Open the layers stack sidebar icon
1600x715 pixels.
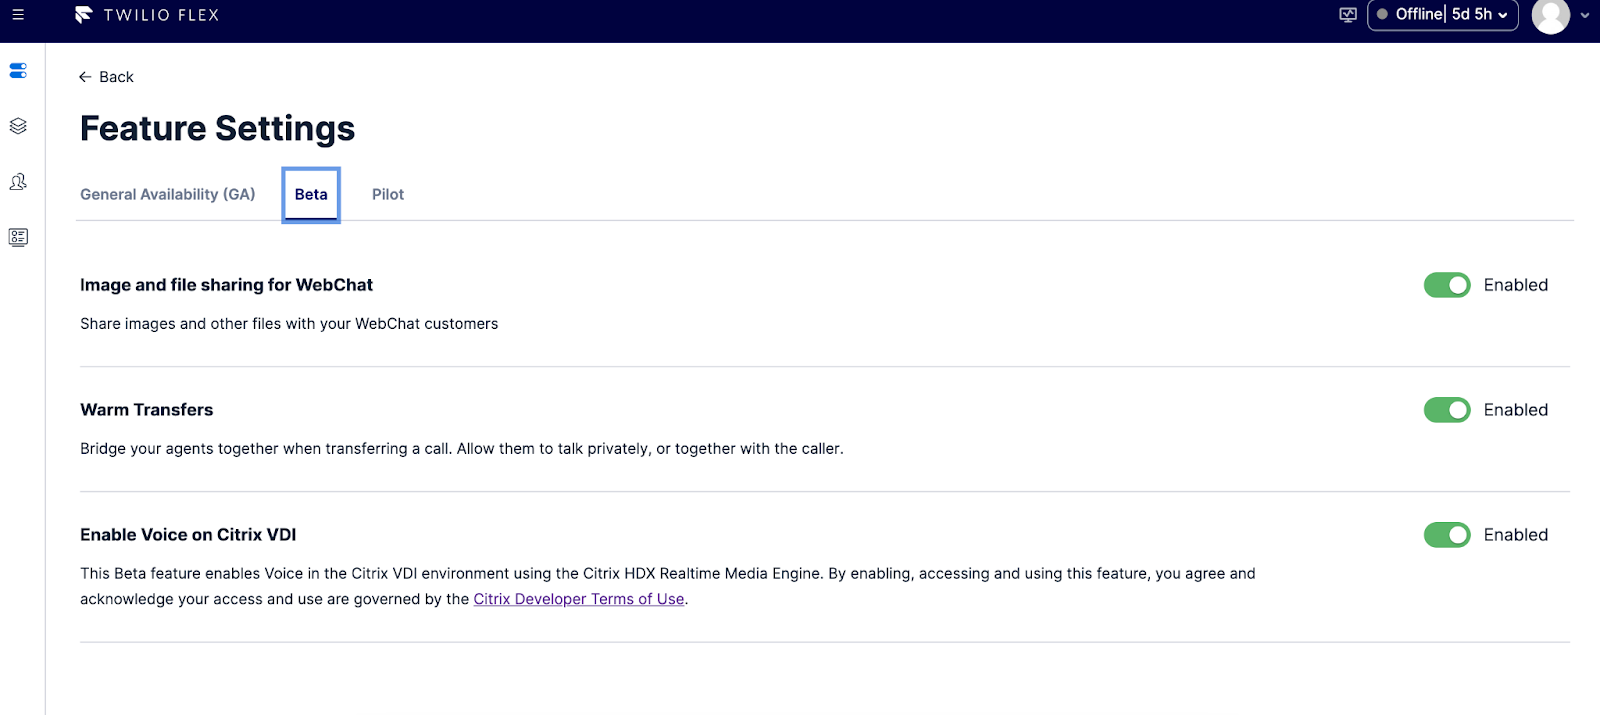point(18,126)
